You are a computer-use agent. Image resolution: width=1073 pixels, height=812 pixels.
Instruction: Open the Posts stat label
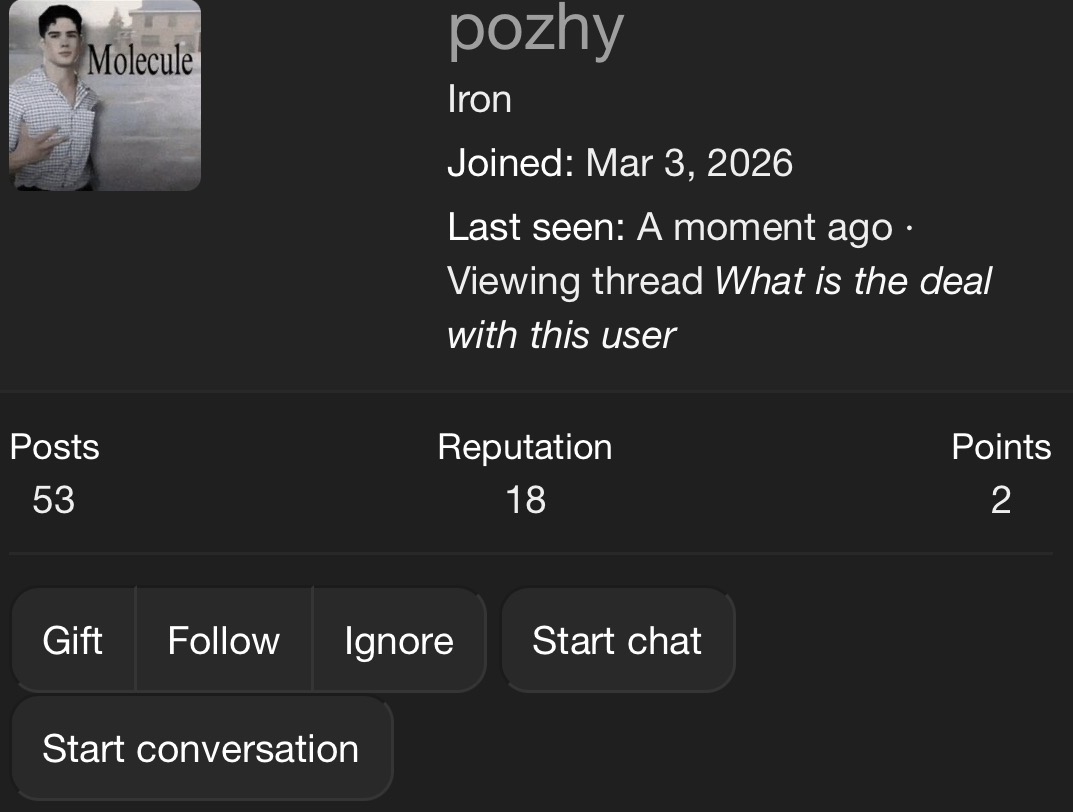pyautogui.click(x=55, y=447)
